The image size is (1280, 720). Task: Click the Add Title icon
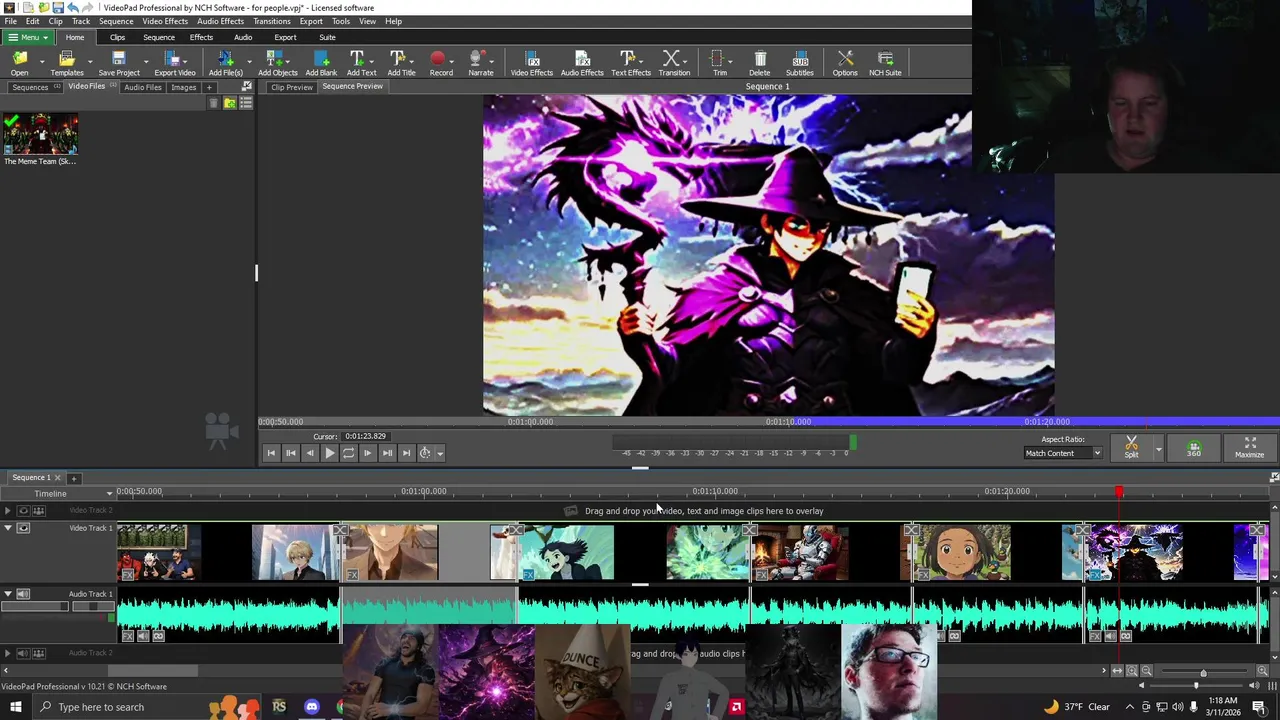pyautogui.click(x=401, y=63)
